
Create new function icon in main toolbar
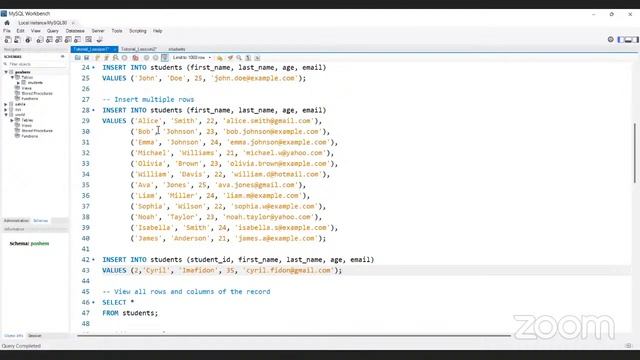pos(78,40)
